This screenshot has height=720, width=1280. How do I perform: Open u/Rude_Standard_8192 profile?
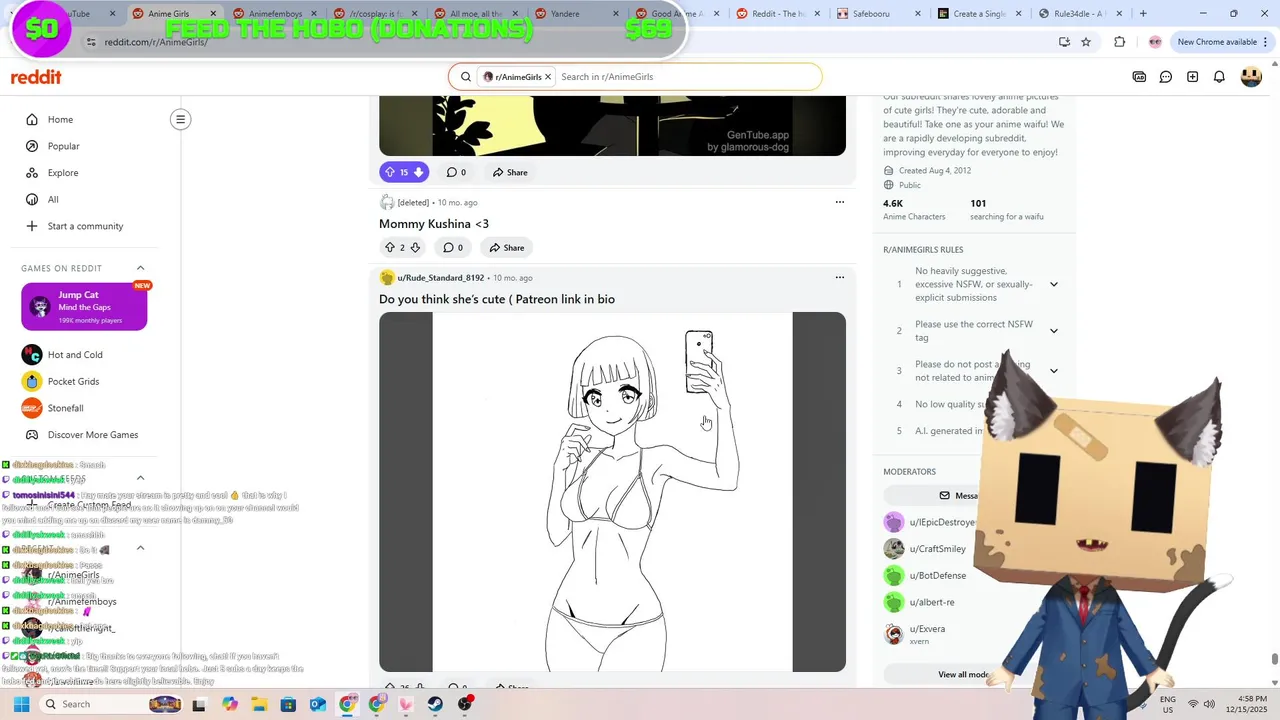point(440,278)
